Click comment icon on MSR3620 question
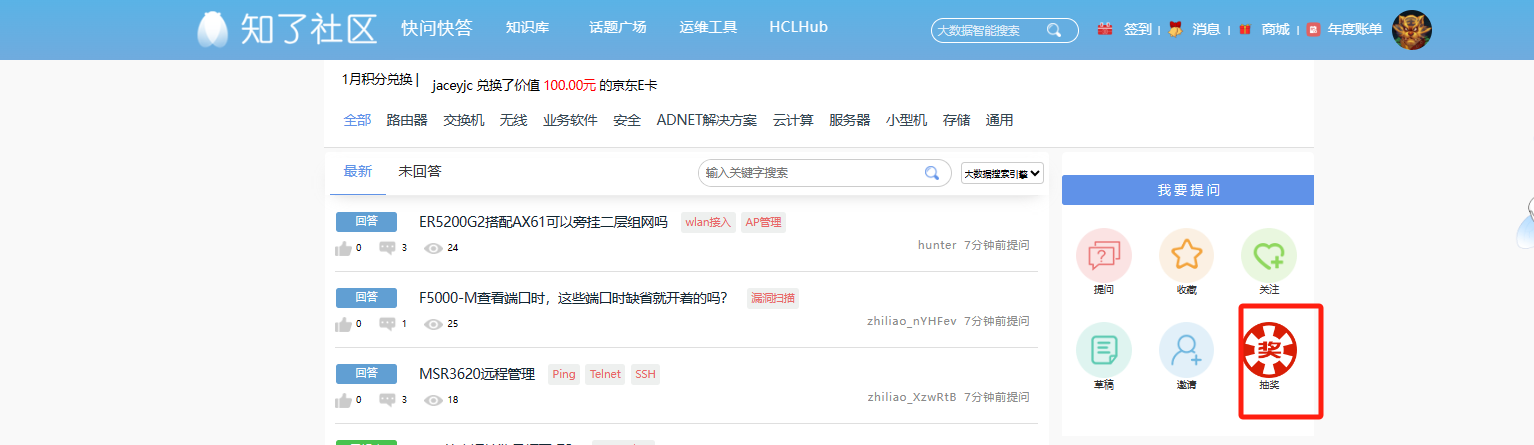1534x445 pixels. click(x=388, y=399)
